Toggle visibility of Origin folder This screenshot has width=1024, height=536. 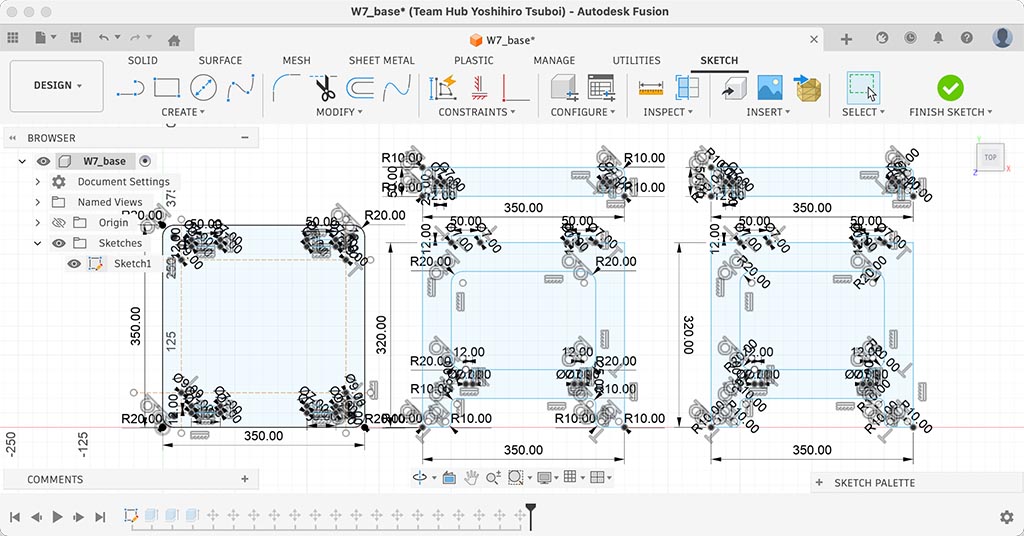pyautogui.click(x=59, y=223)
